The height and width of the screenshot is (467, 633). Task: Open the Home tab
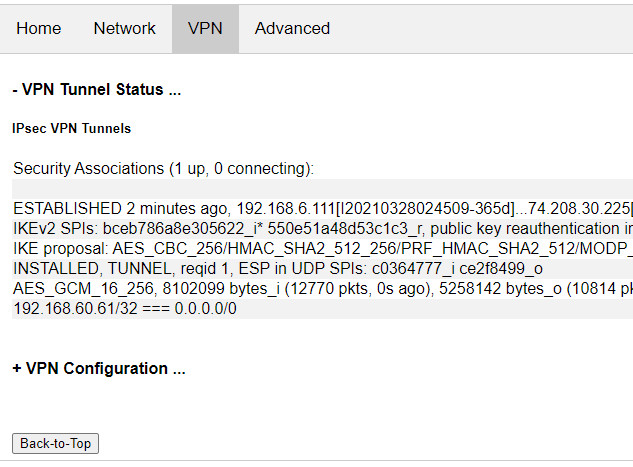pyautogui.click(x=39, y=29)
